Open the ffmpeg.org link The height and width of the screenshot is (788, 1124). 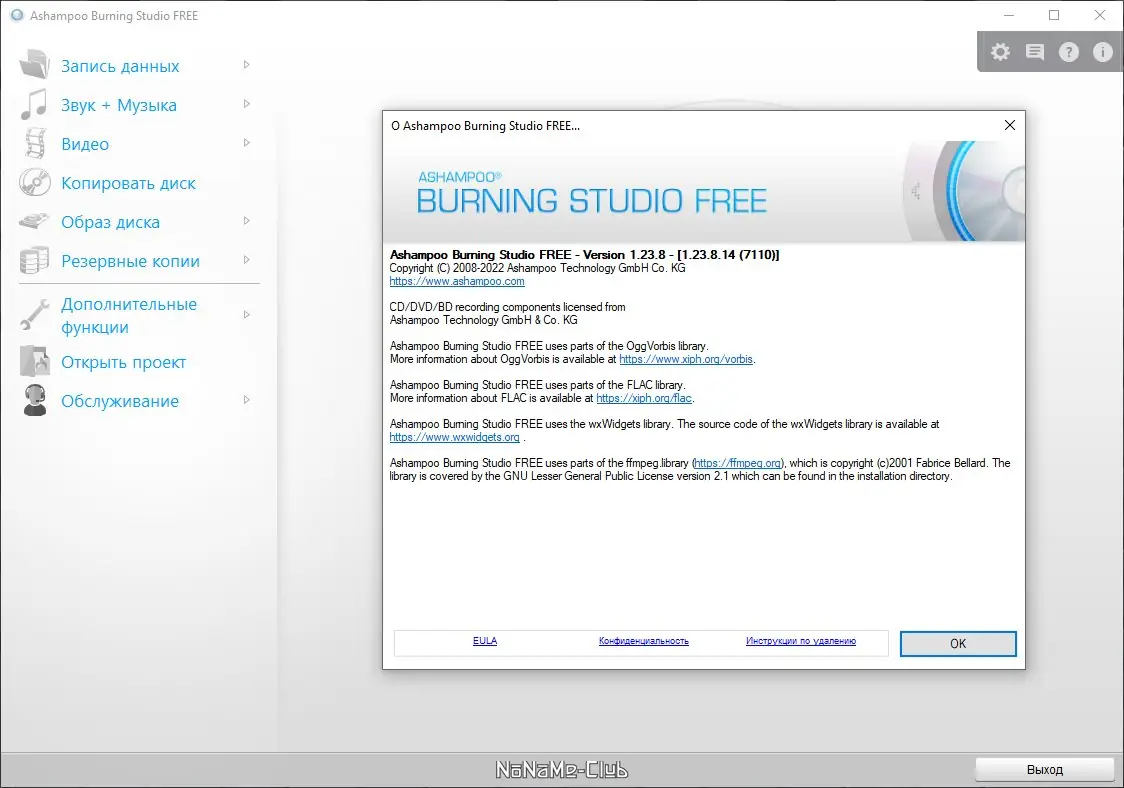click(738, 463)
